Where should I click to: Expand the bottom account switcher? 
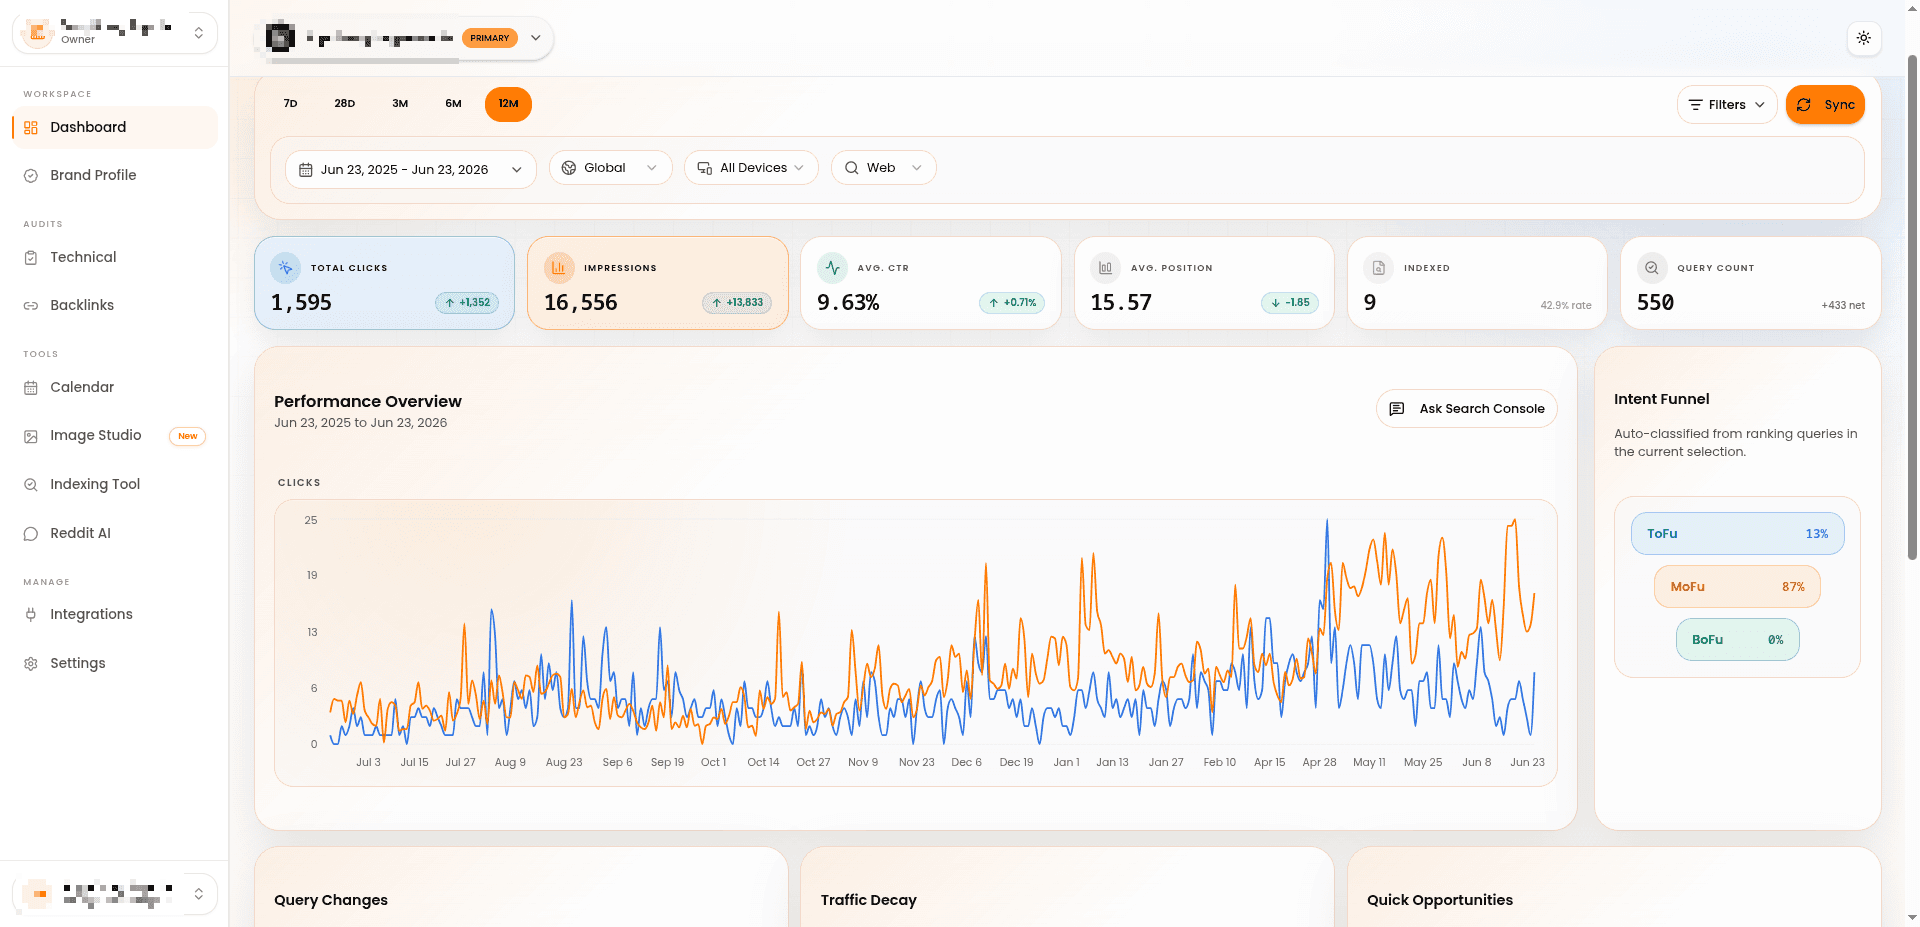click(199, 894)
